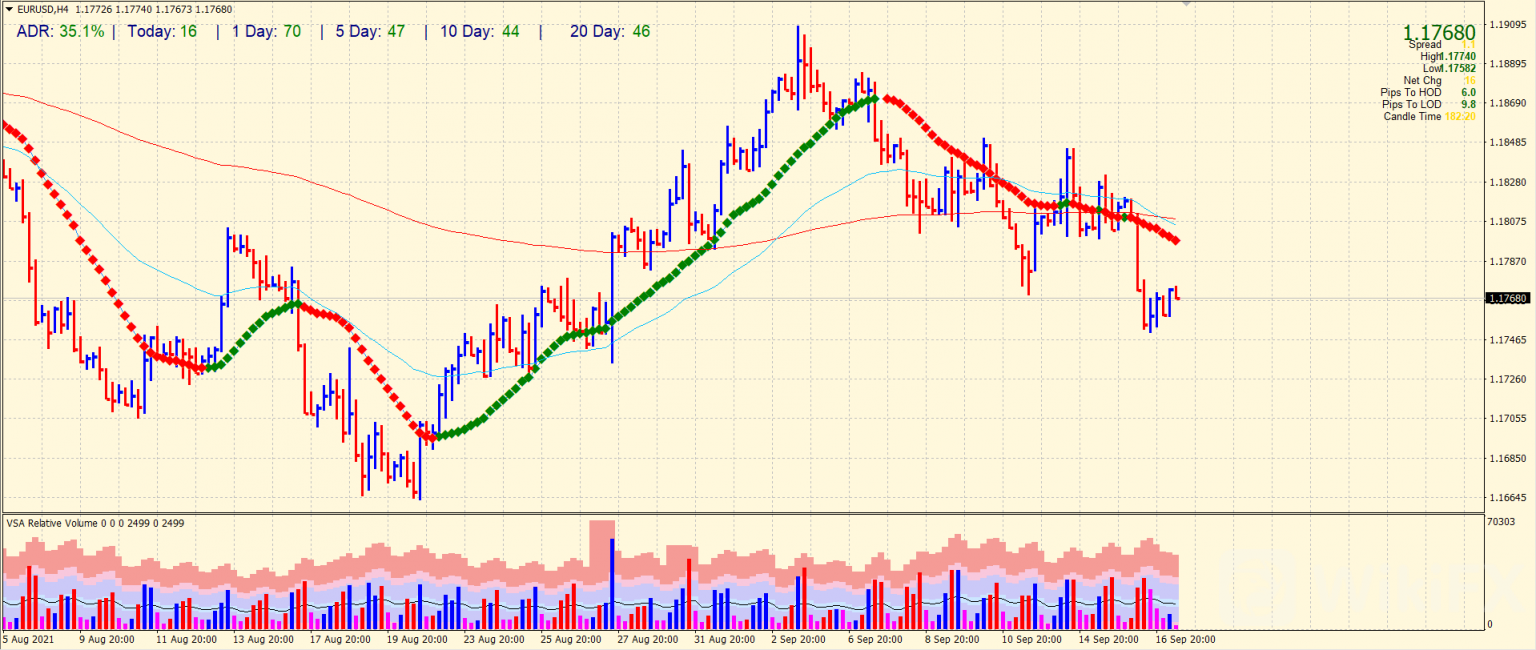Viewport: 1536px width, 650px height.
Task: Click the 16 Sep 20:00 date label
Action: click(1185, 638)
